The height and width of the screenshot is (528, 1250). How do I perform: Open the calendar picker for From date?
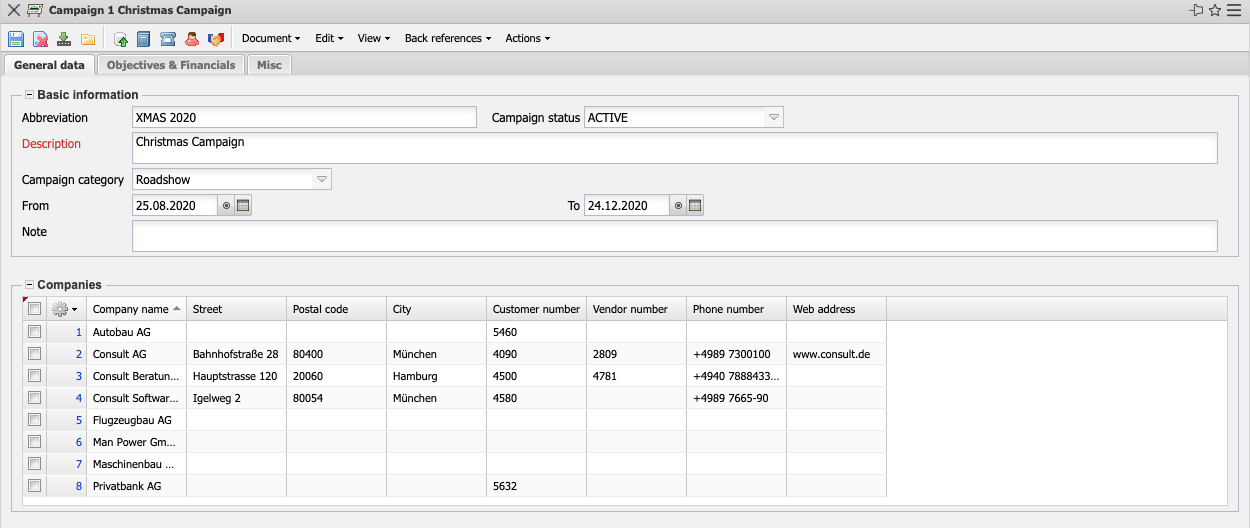pyautogui.click(x=244, y=206)
